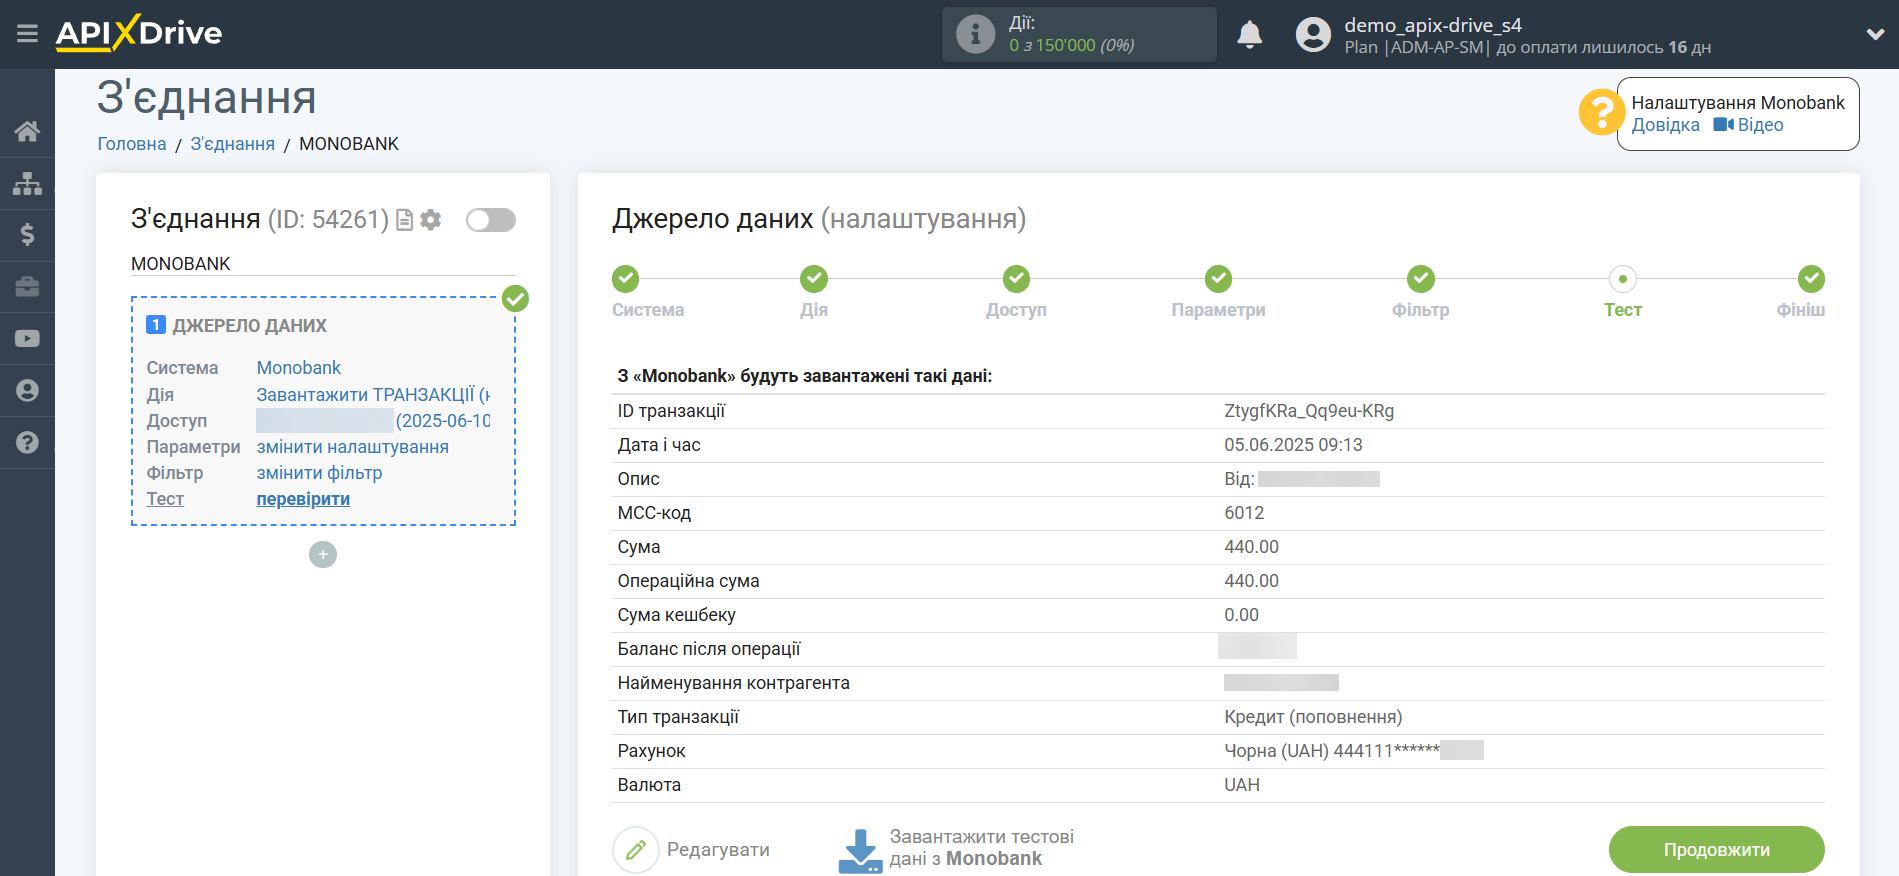Go to the Тест step
This screenshot has width=1899, height=876.
[1623, 279]
